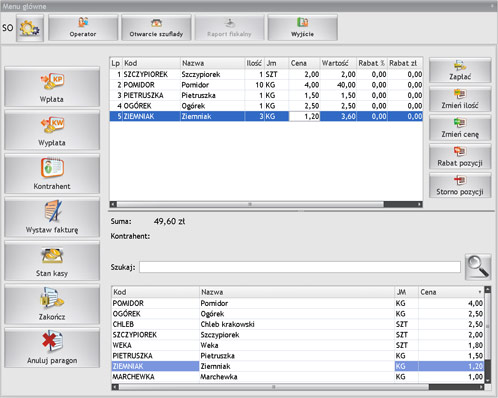The image size is (498, 398).
Task: Open the cash drawer with Otwarcie szuflady
Action: tap(156, 28)
